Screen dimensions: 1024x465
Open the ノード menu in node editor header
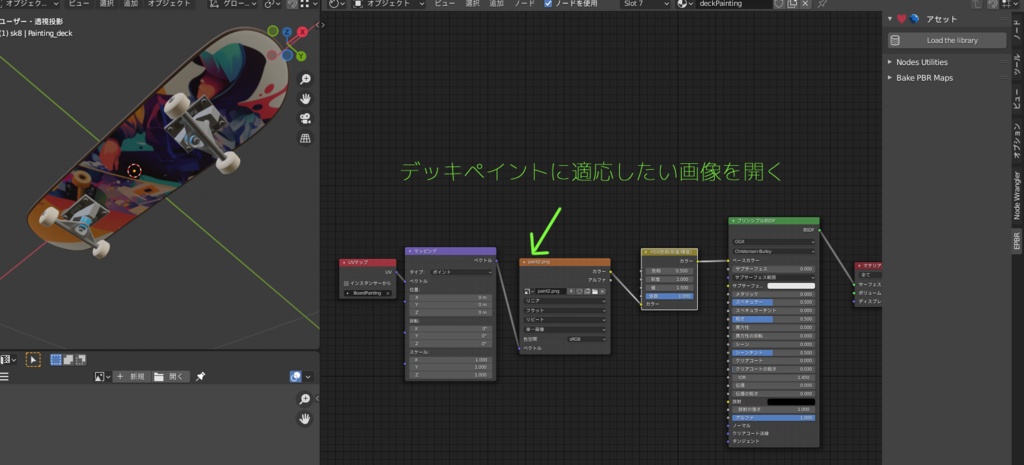[x=524, y=3]
